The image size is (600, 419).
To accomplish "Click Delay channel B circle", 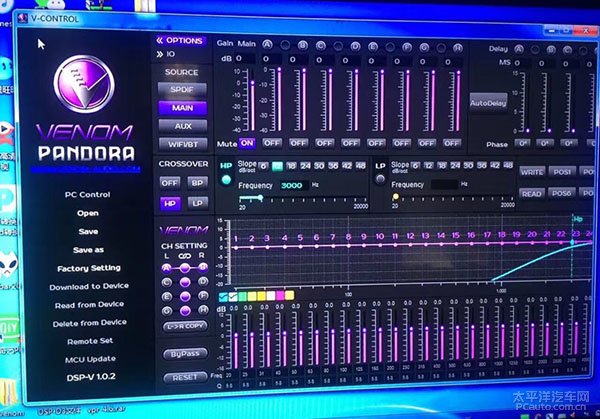I will click(551, 50).
